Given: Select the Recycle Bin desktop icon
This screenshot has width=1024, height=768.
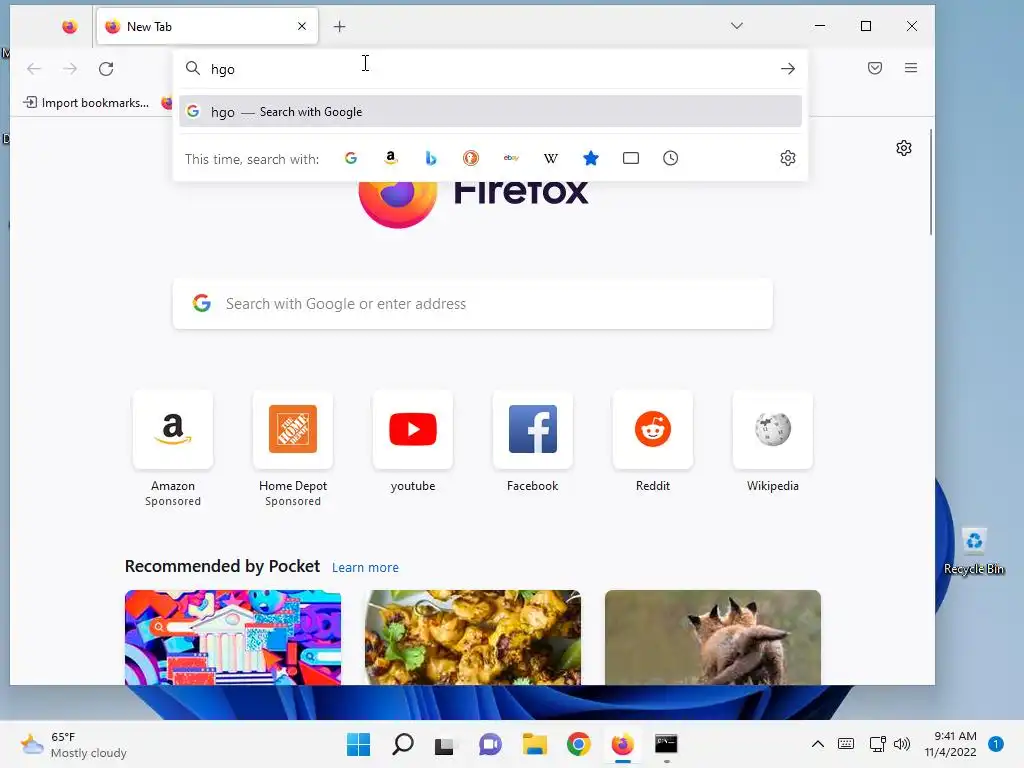Looking at the screenshot, I should (974, 552).
